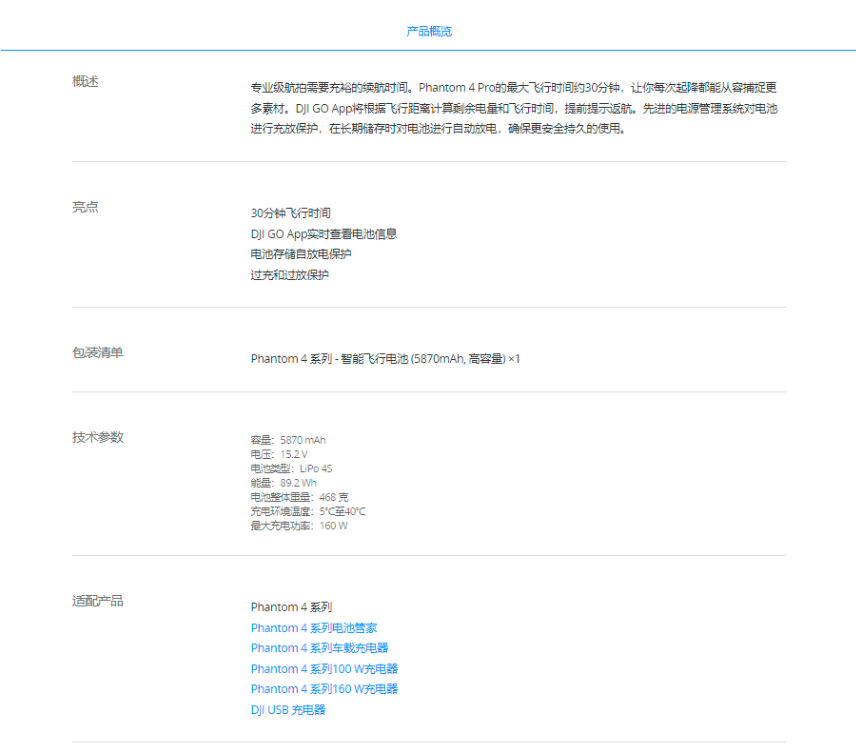The image size is (856, 744).
Task: Click the 电池存储自放电保护 line
Action: [301, 254]
